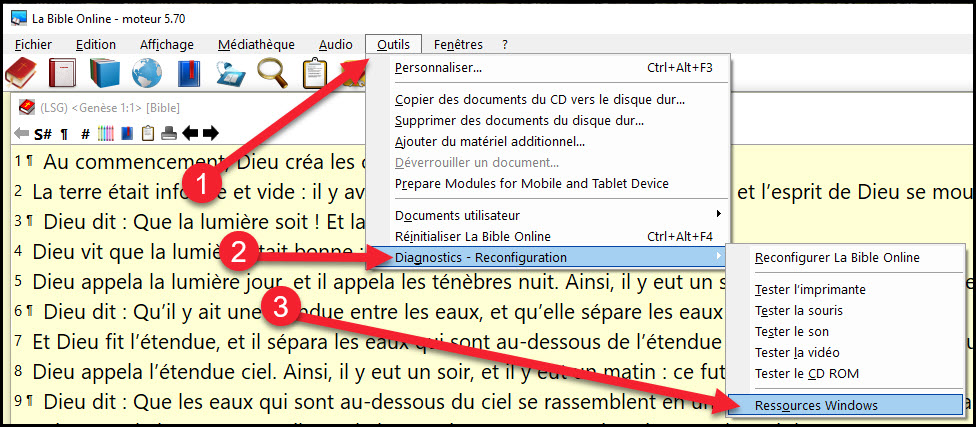Image resolution: width=976 pixels, height=427 pixels.
Task: Choose Tester l'imprimante
Action: point(845,289)
